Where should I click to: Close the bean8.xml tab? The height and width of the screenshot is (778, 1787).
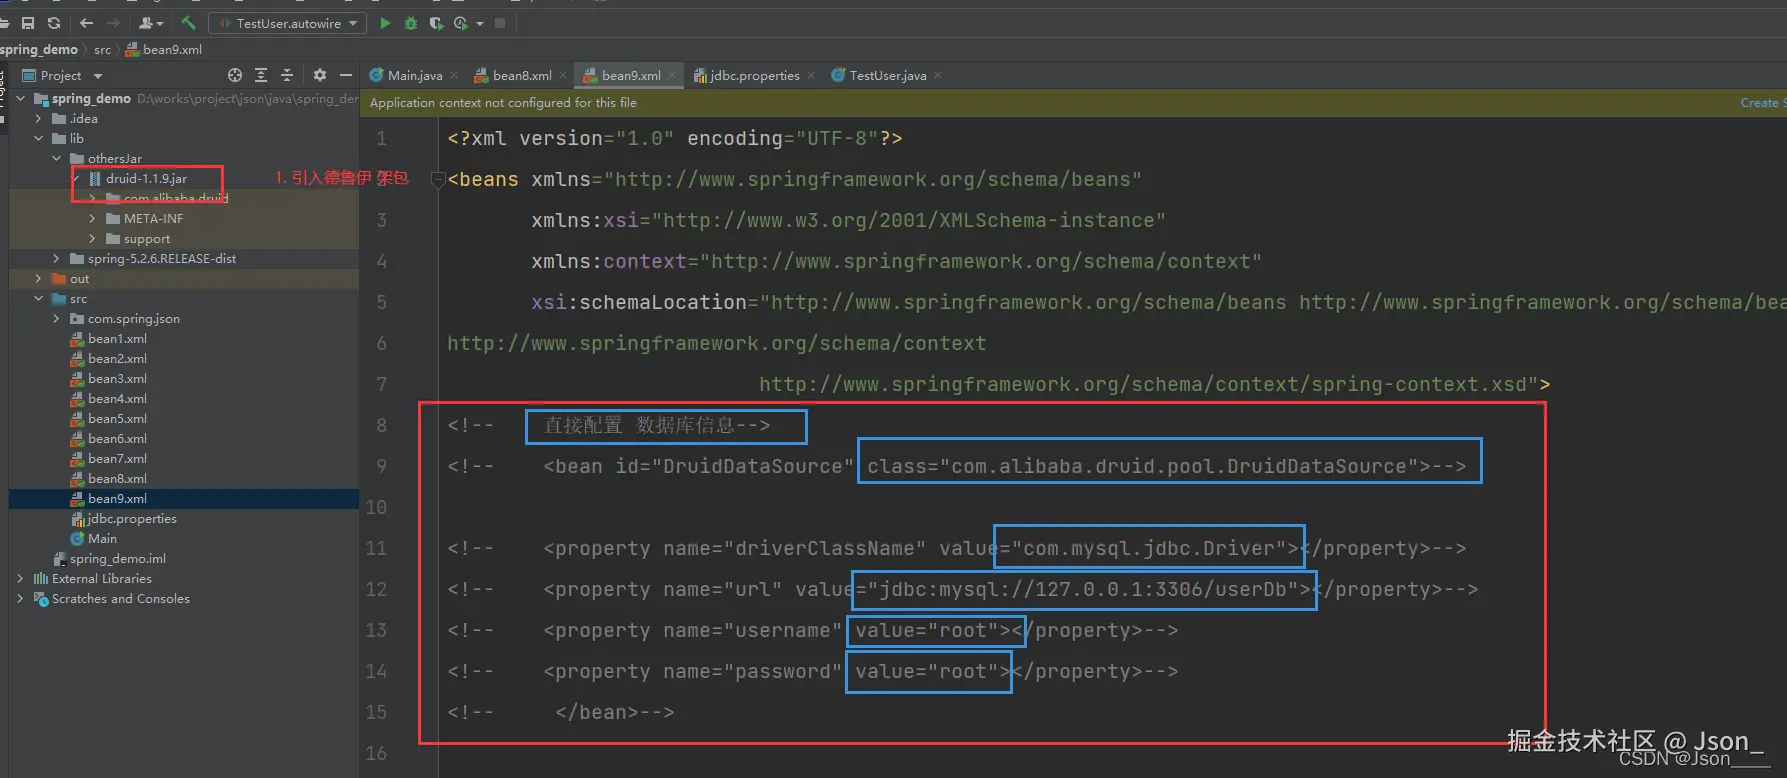(563, 75)
